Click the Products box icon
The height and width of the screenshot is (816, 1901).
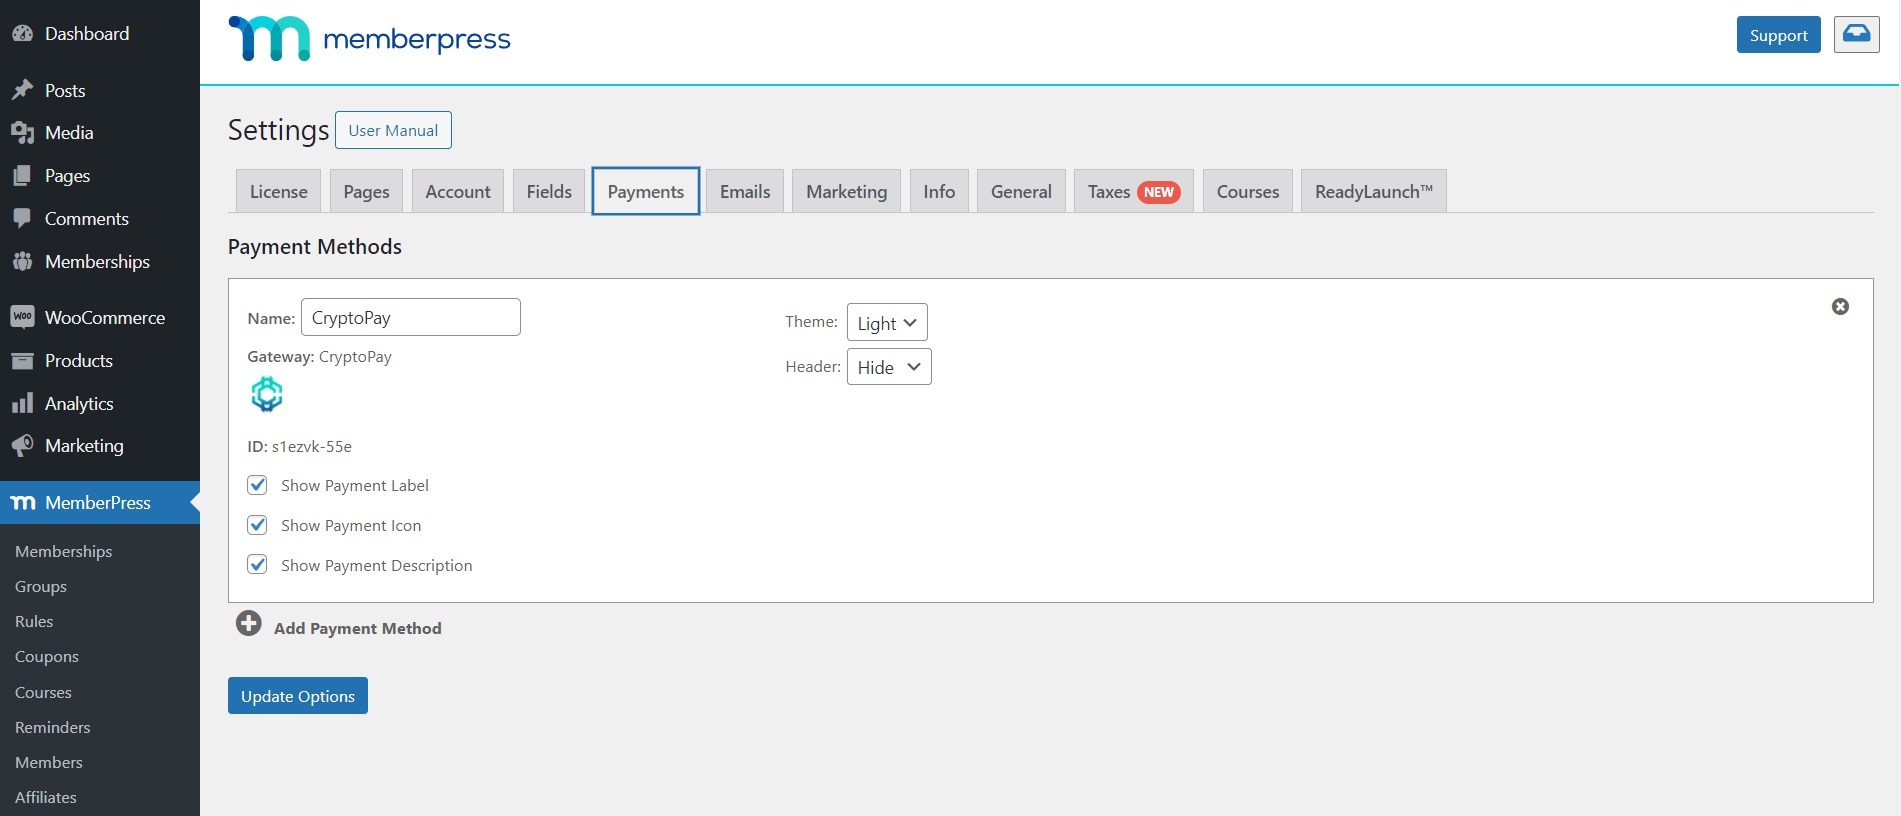[22, 360]
